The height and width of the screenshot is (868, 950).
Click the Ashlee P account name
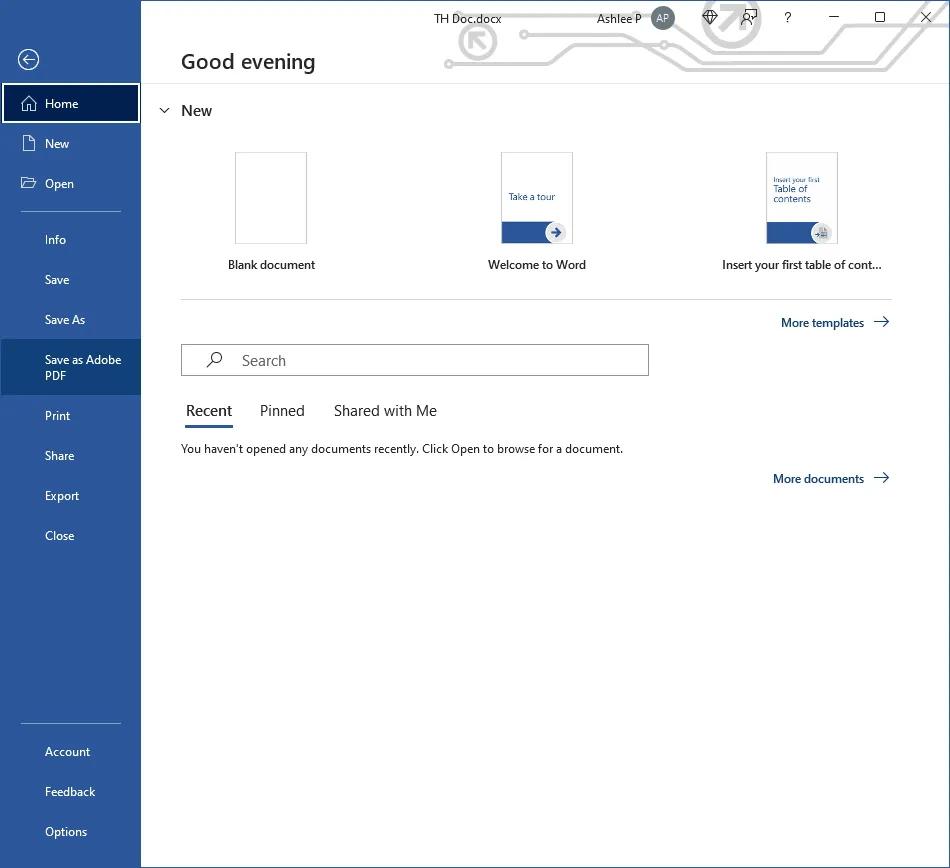point(619,19)
